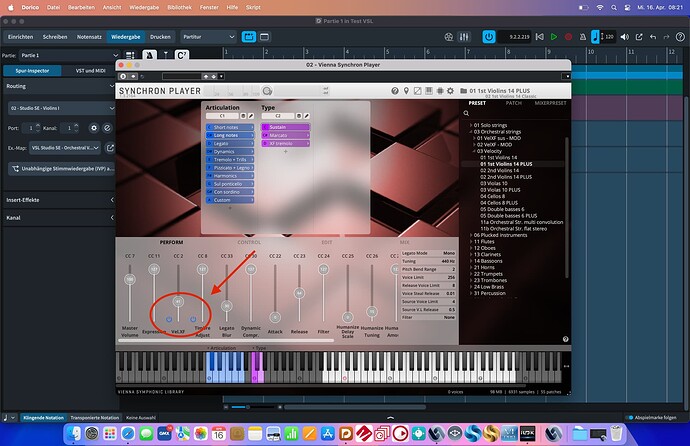
Task: Open the Wiedergabe menu in menu bar
Action: 144,7
